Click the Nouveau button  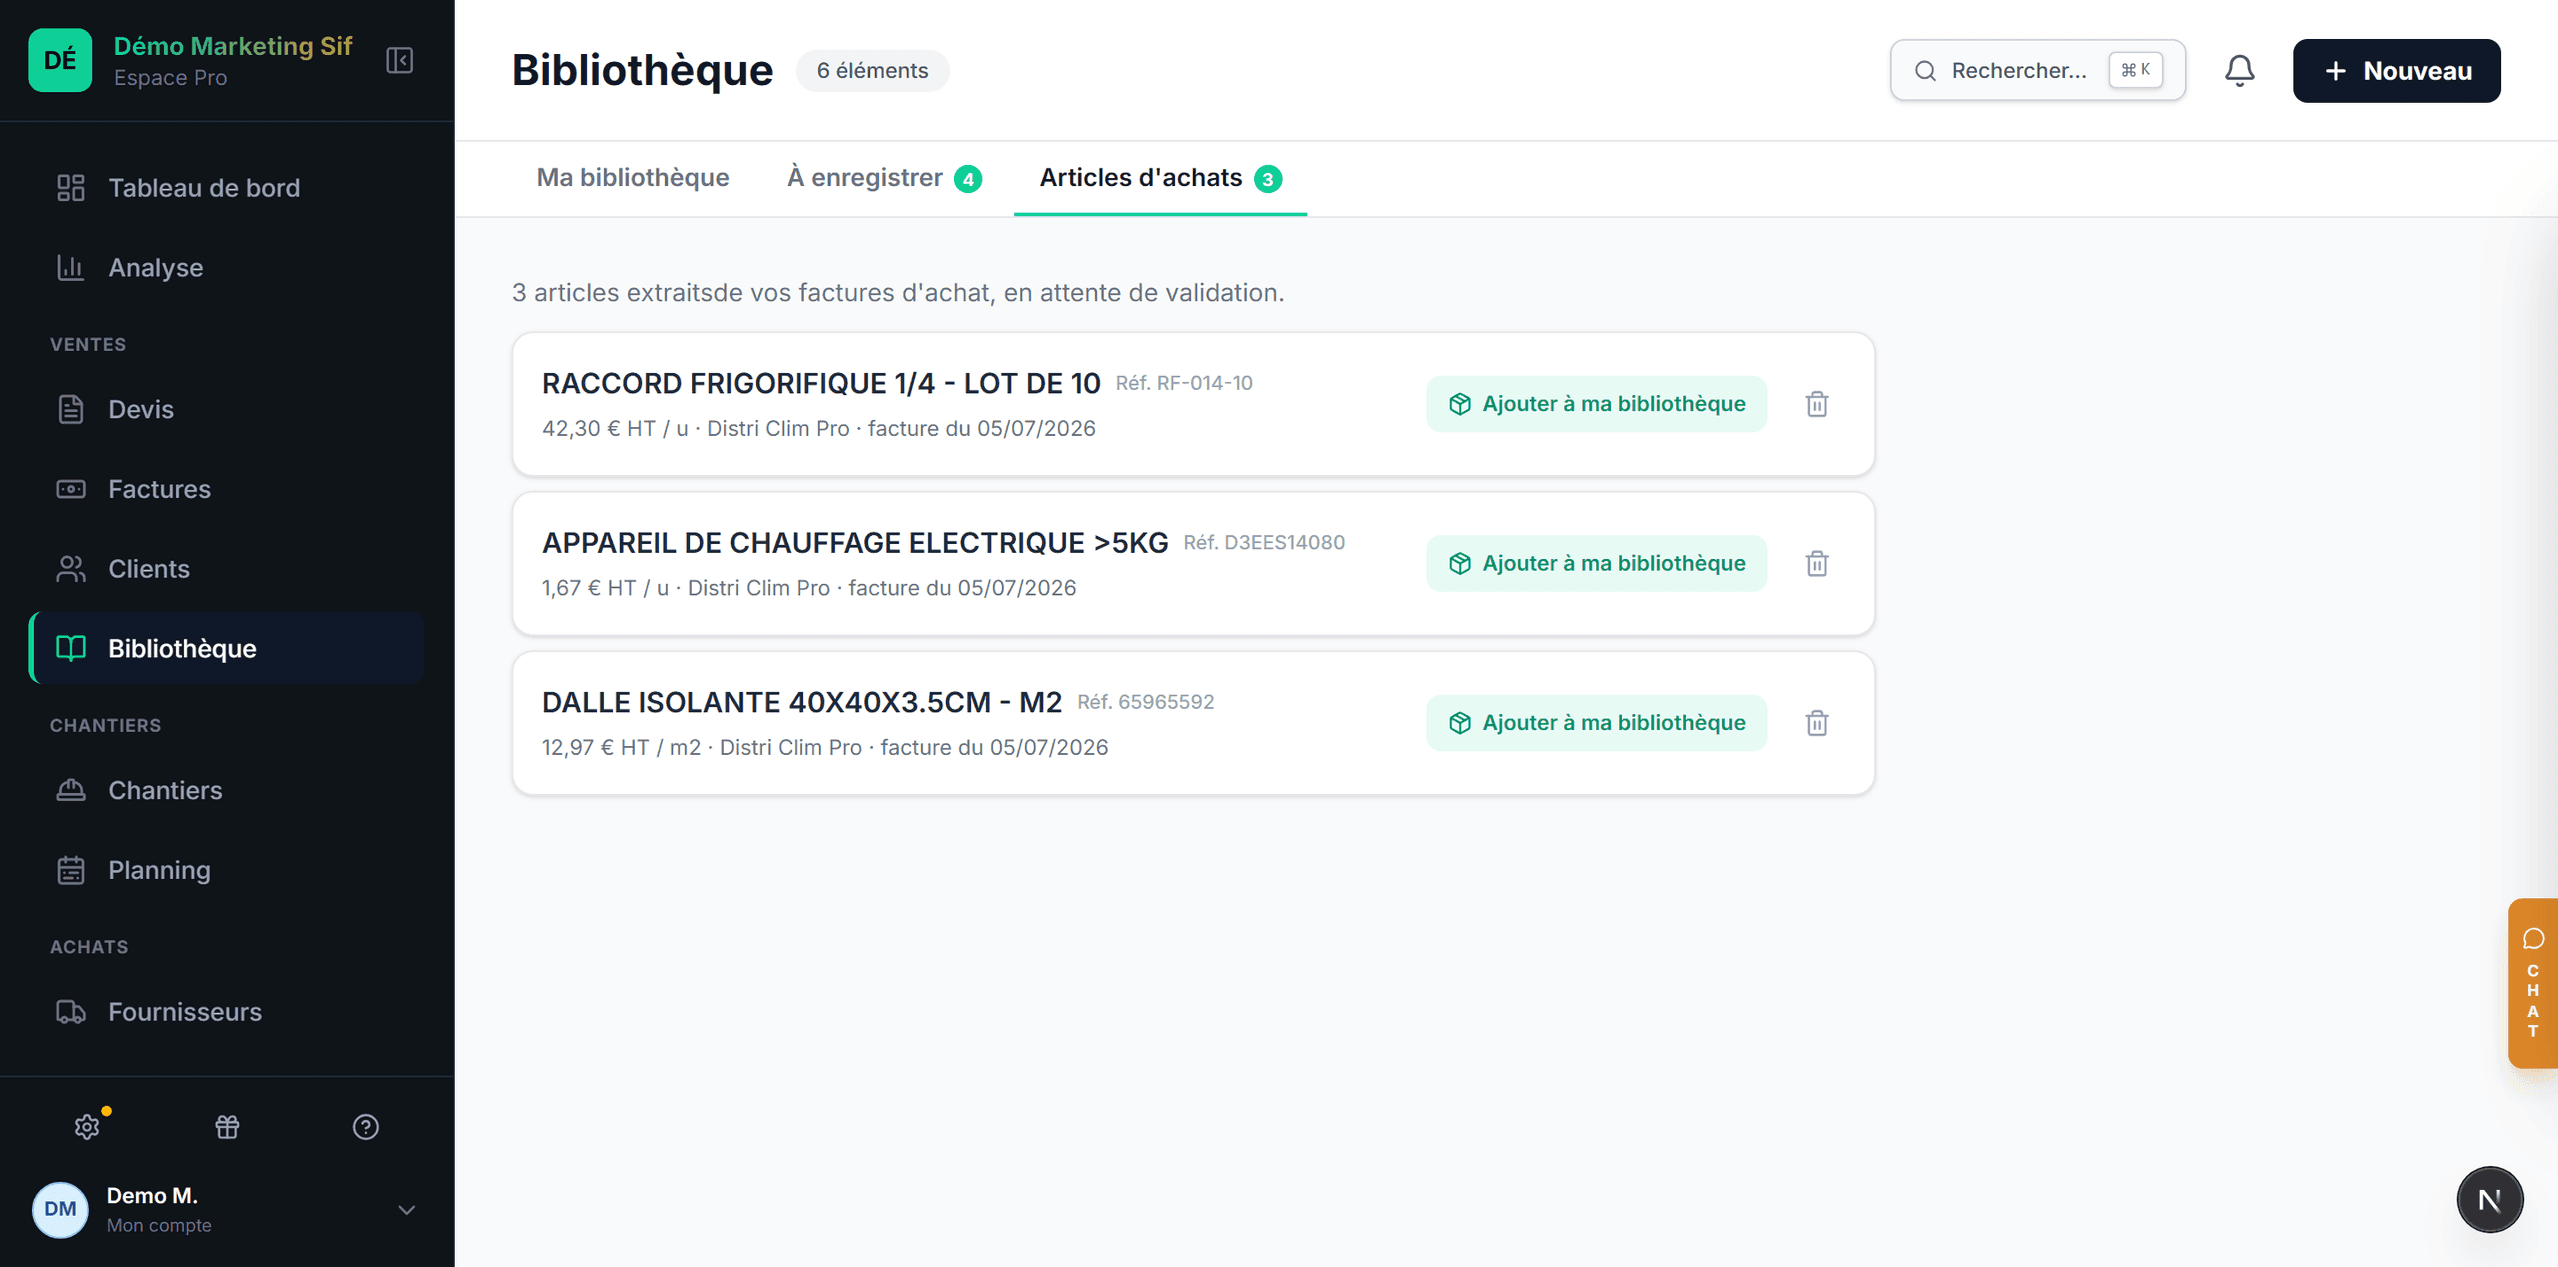[x=2396, y=70]
